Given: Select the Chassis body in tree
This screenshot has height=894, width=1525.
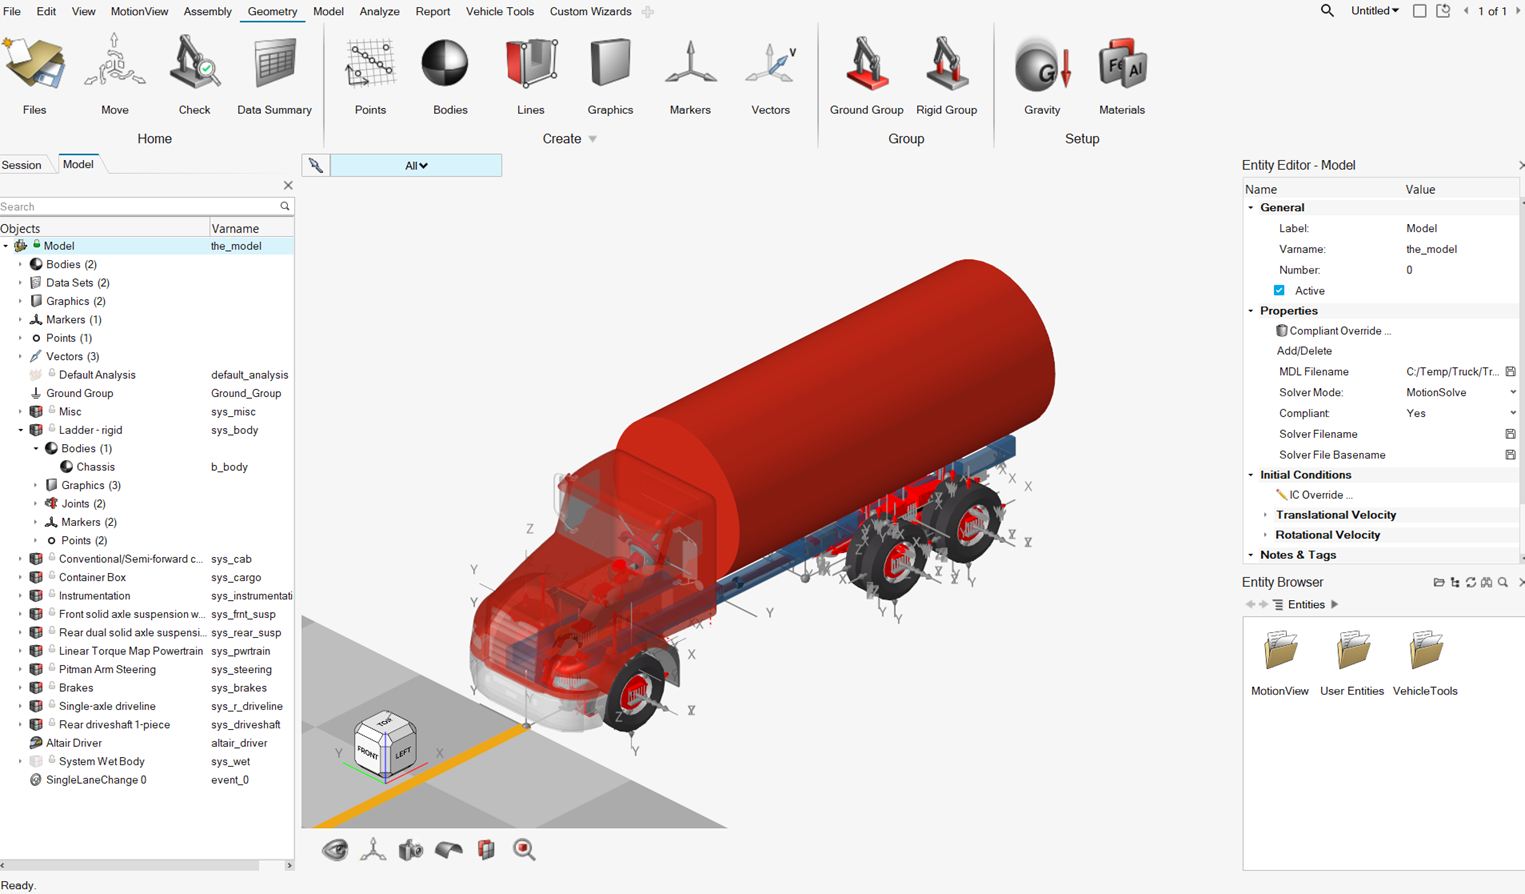Looking at the screenshot, I should point(96,467).
